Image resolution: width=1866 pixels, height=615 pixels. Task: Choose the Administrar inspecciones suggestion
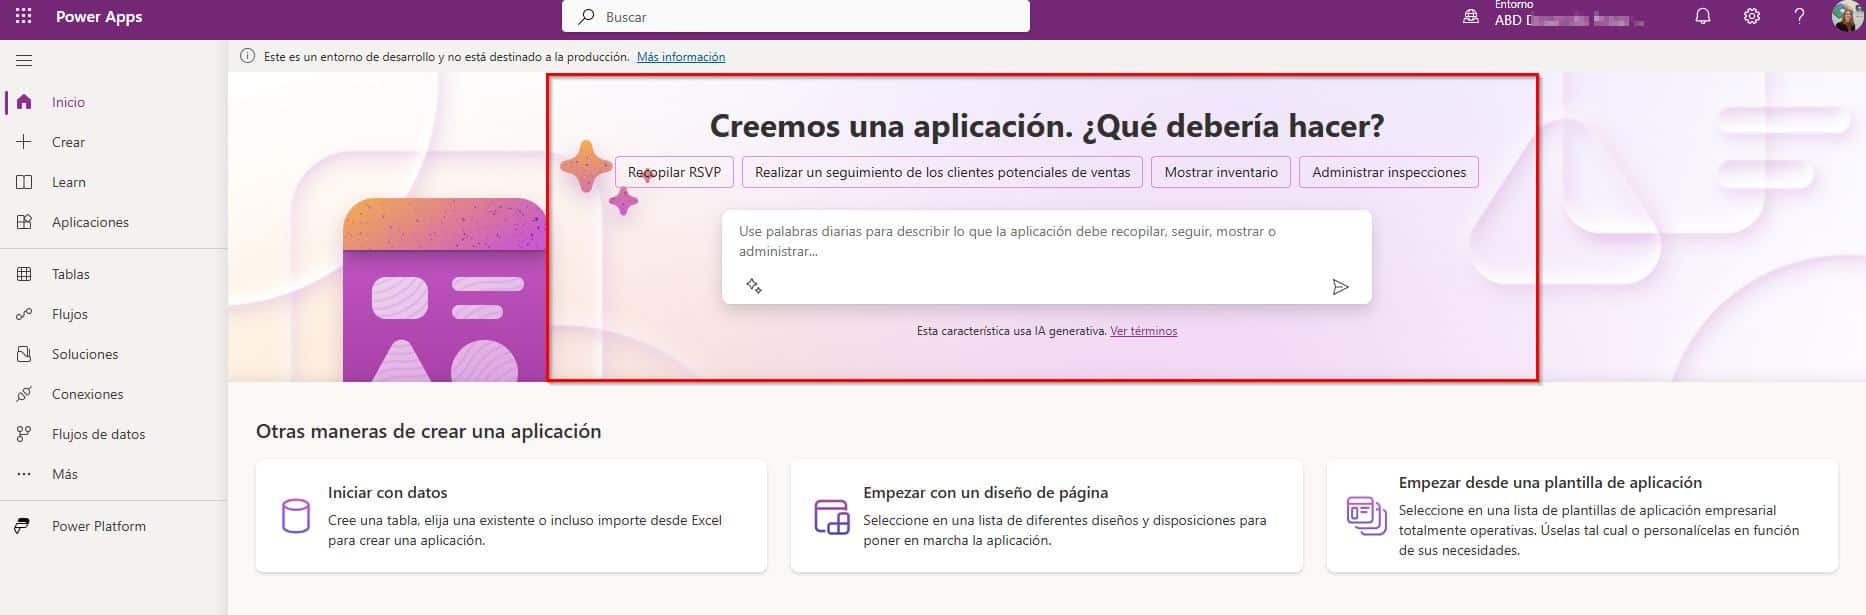[1389, 172]
